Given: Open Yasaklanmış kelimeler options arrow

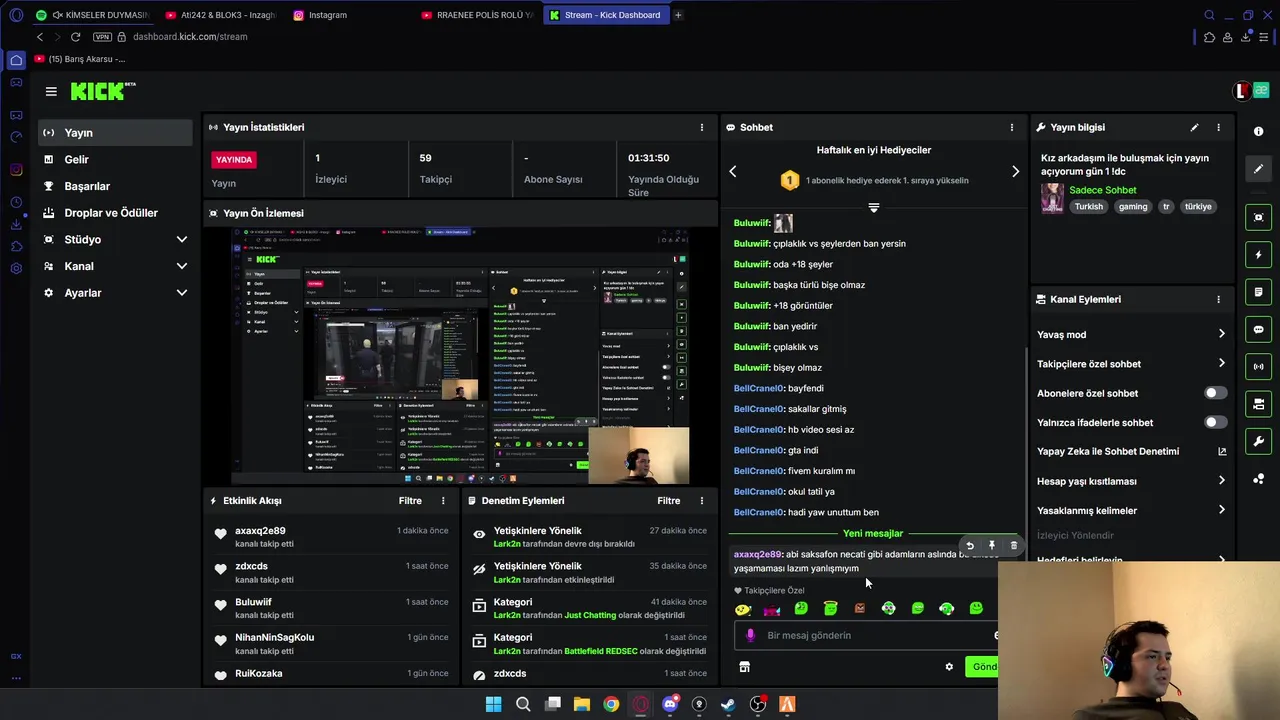Looking at the screenshot, I should (x=1221, y=510).
